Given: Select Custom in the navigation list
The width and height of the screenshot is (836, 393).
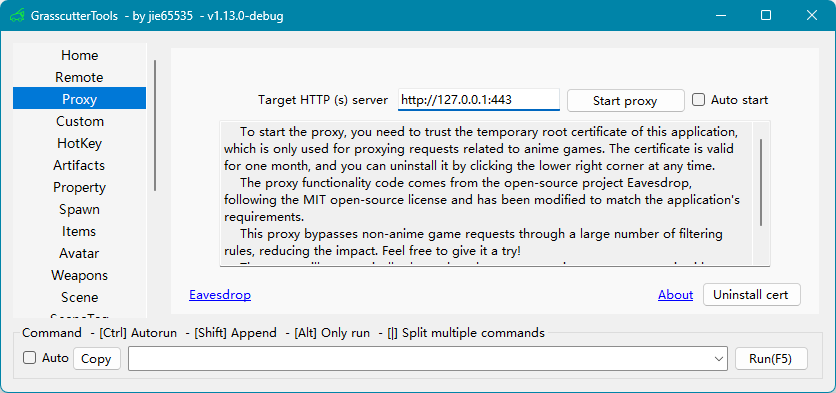Looking at the screenshot, I should (x=79, y=121).
